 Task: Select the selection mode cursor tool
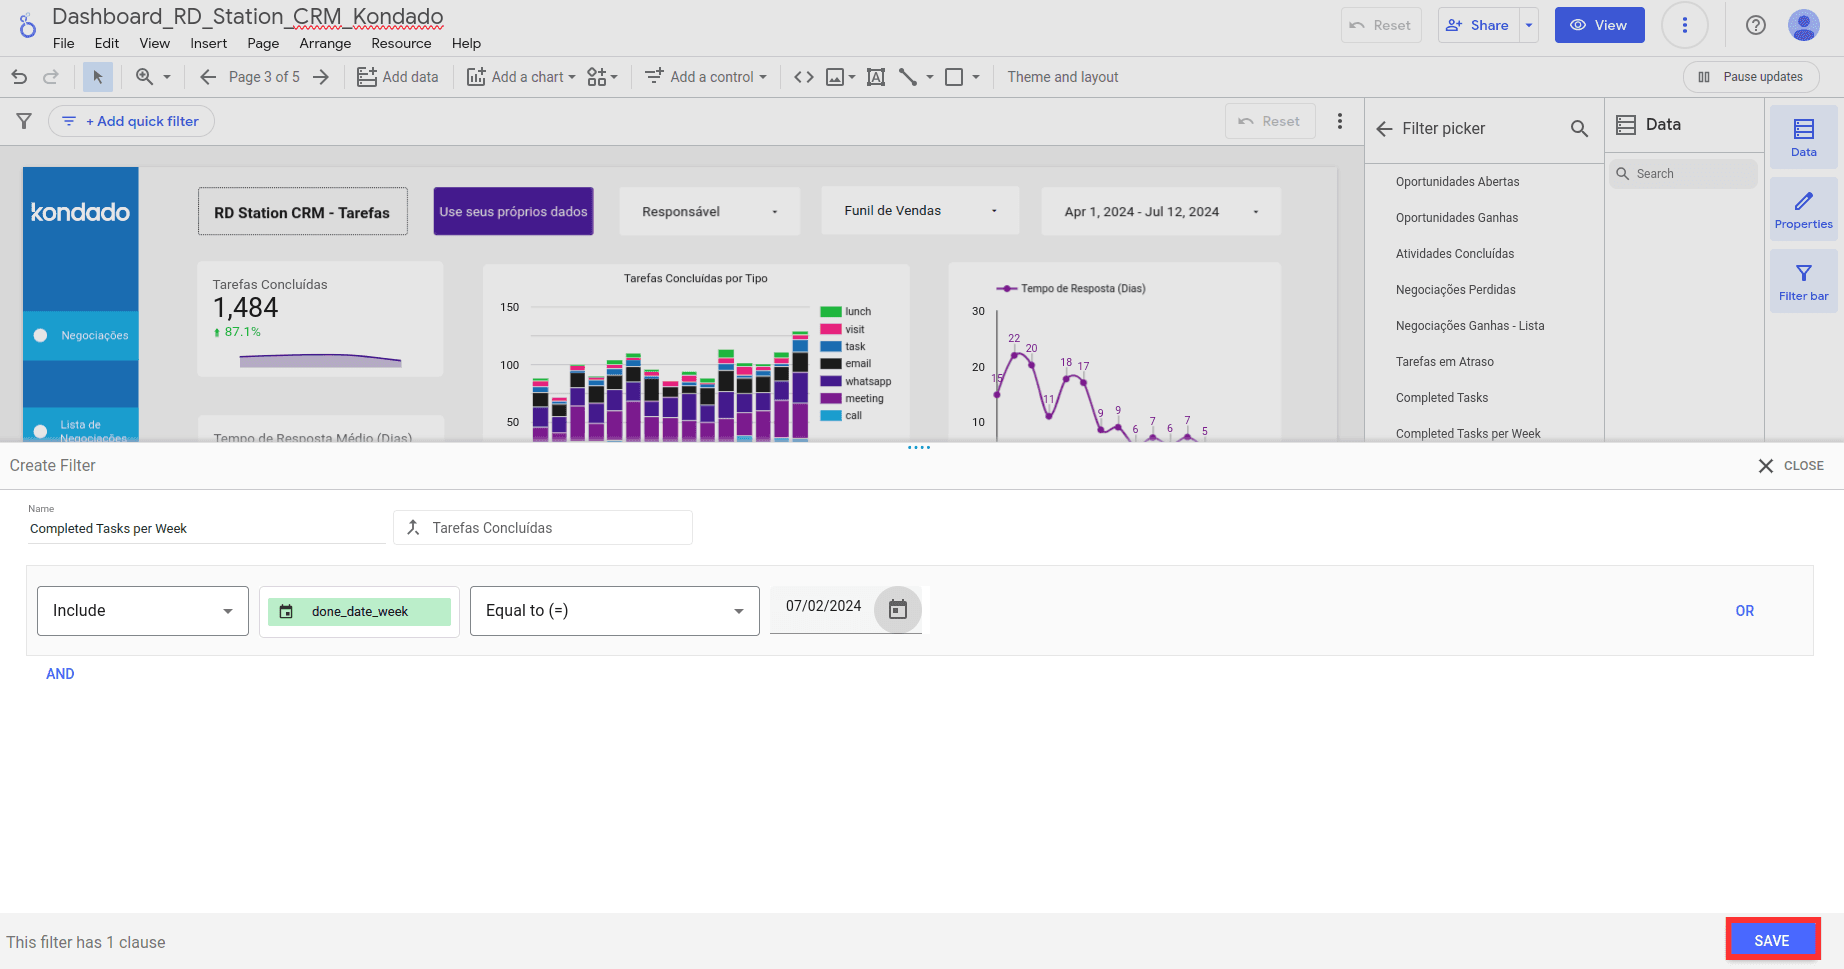point(97,77)
